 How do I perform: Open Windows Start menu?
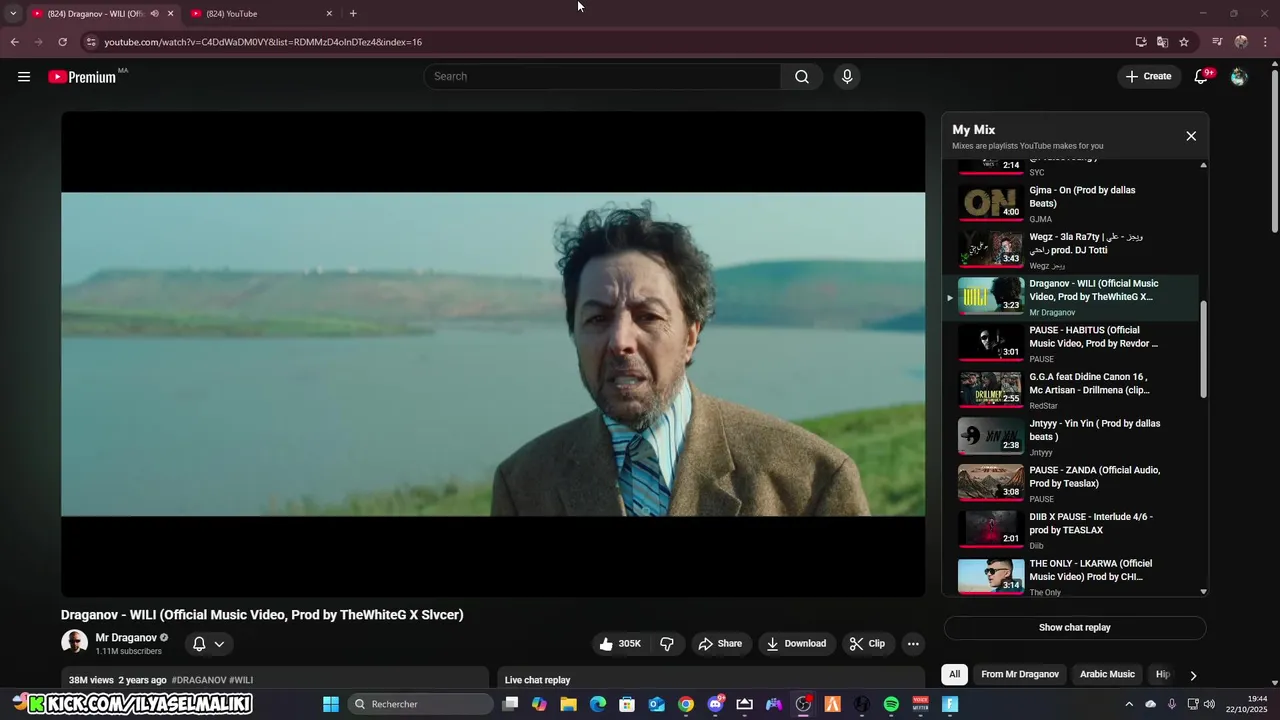331,704
